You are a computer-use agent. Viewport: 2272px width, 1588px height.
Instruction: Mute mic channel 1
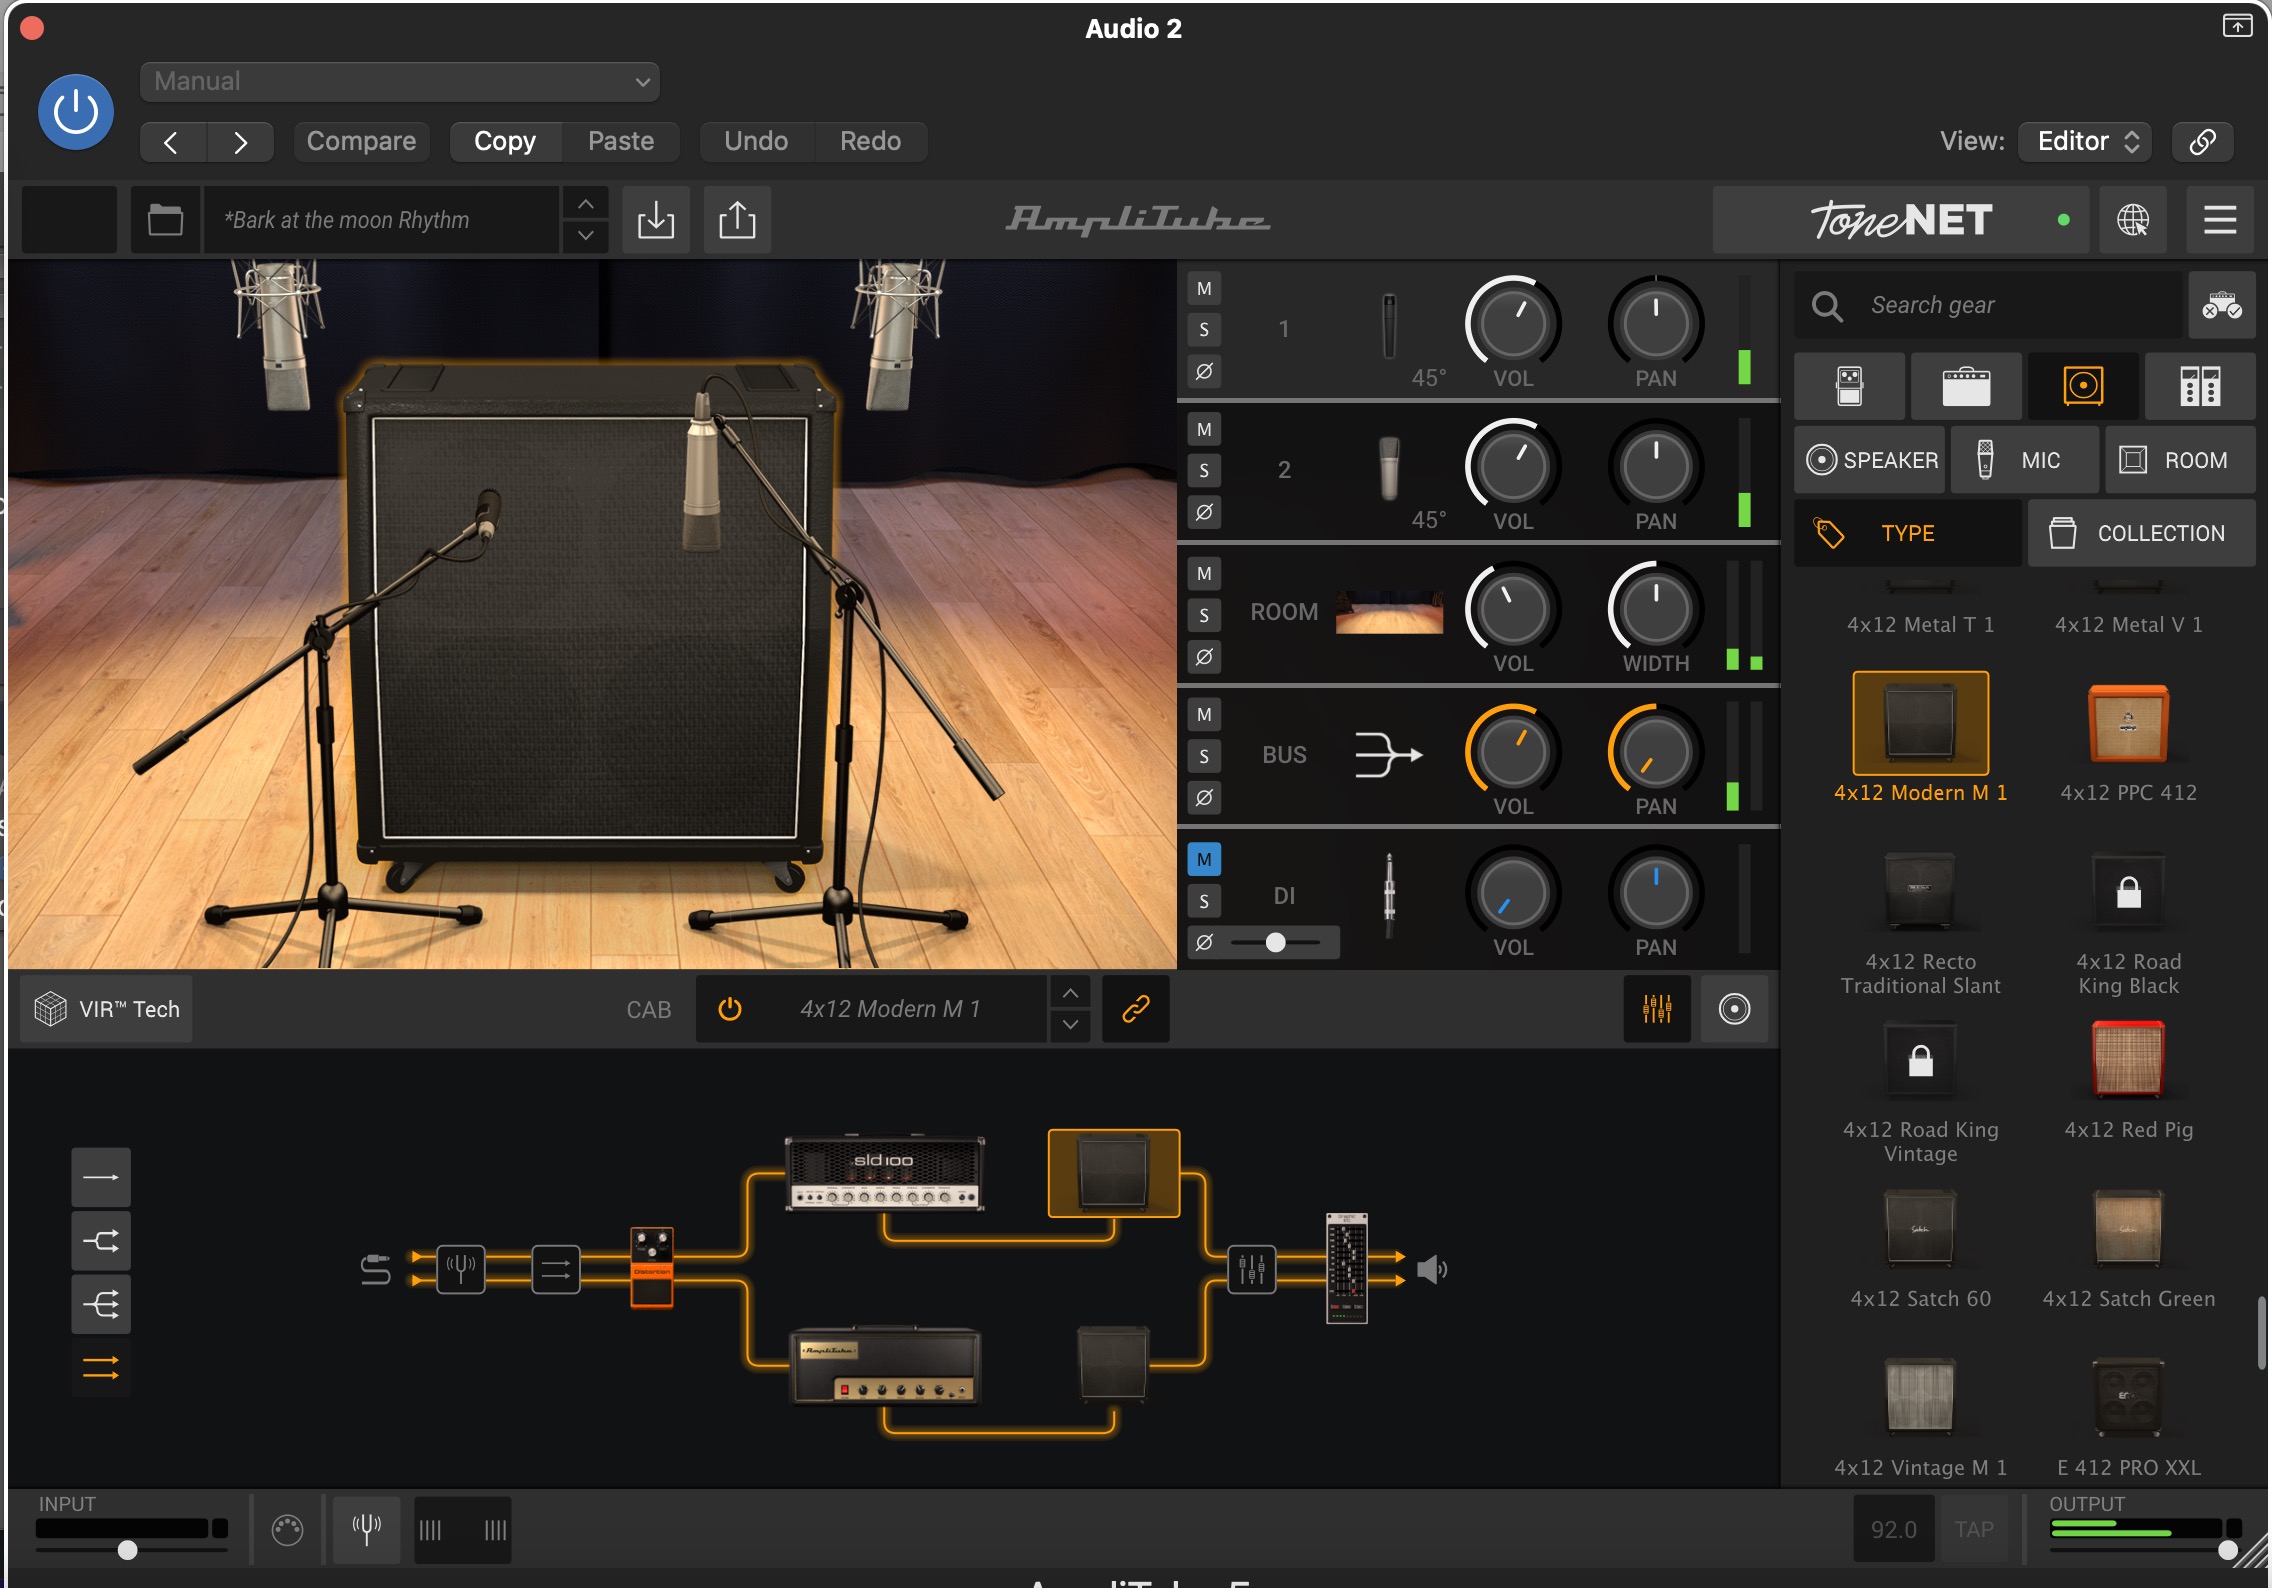1204,289
